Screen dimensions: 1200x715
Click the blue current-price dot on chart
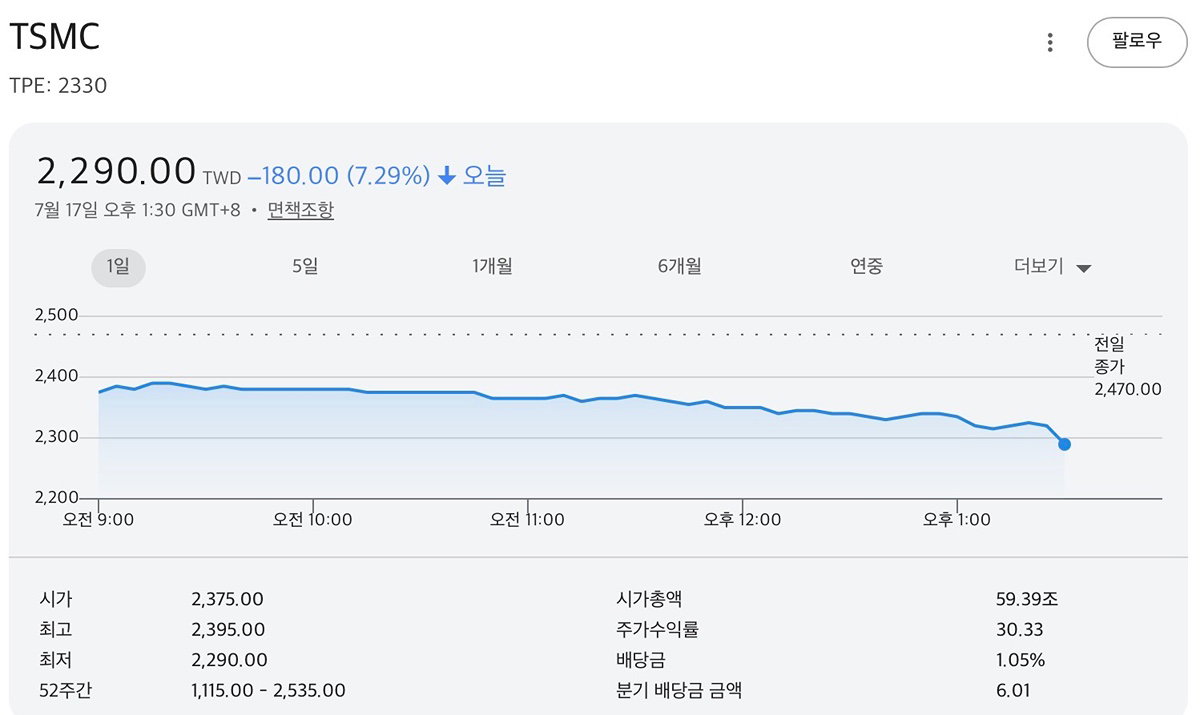(1064, 444)
